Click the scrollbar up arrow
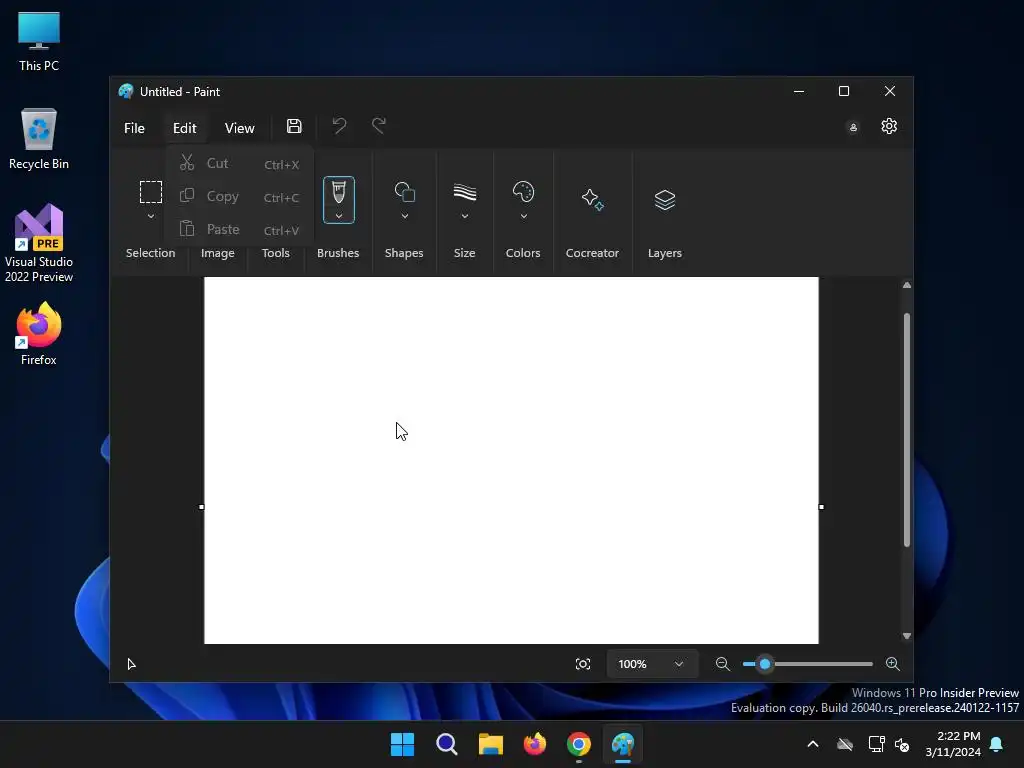 (906, 285)
